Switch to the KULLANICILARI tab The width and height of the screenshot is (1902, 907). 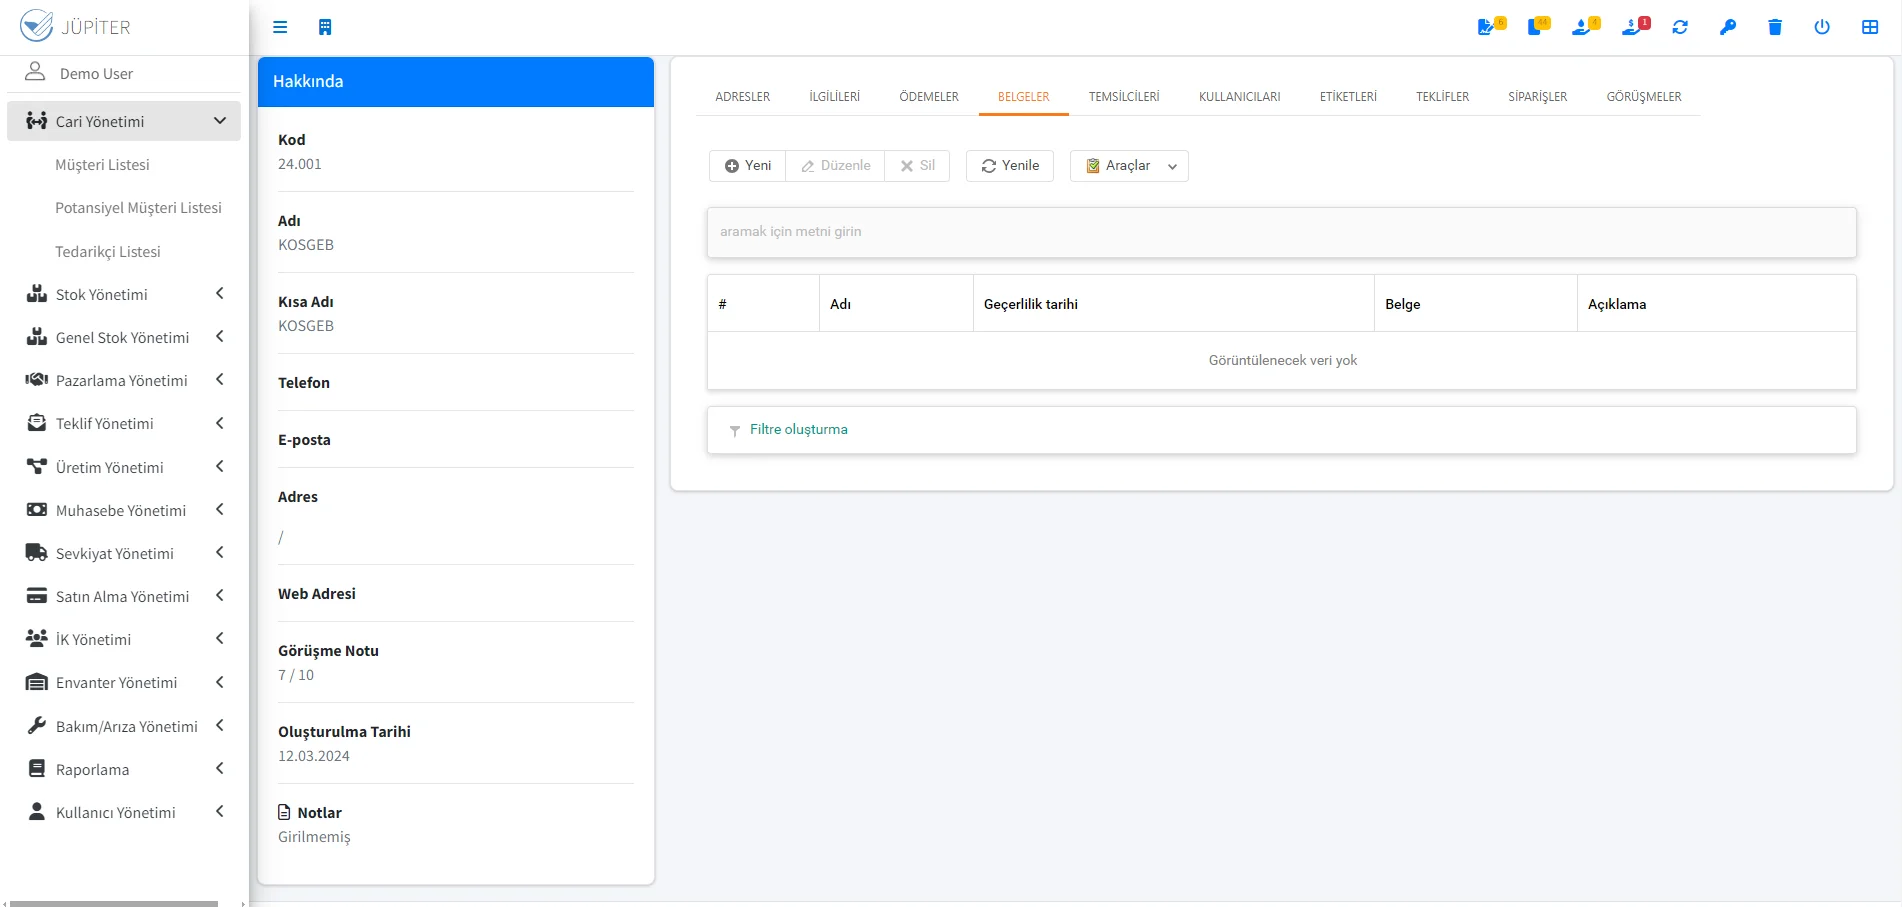click(x=1240, y=97)
